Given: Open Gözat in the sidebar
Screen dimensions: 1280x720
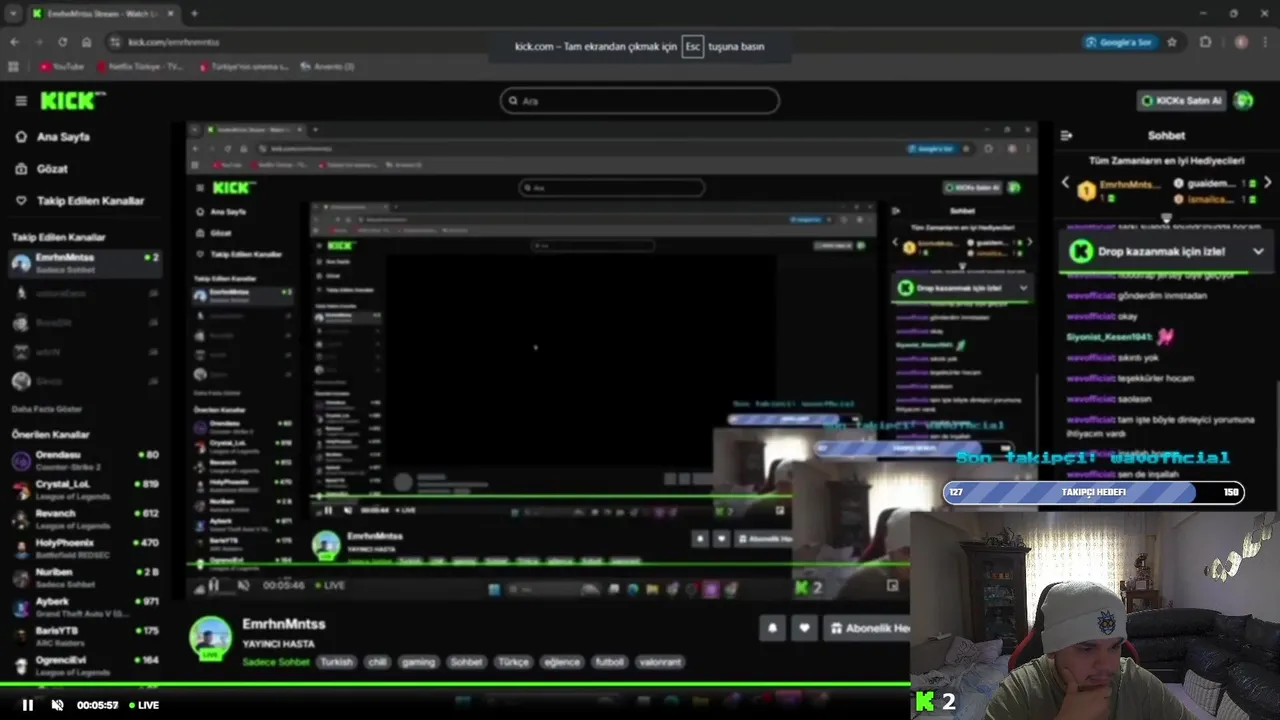Looking at the screenshot, I should [x=52, y=169].
